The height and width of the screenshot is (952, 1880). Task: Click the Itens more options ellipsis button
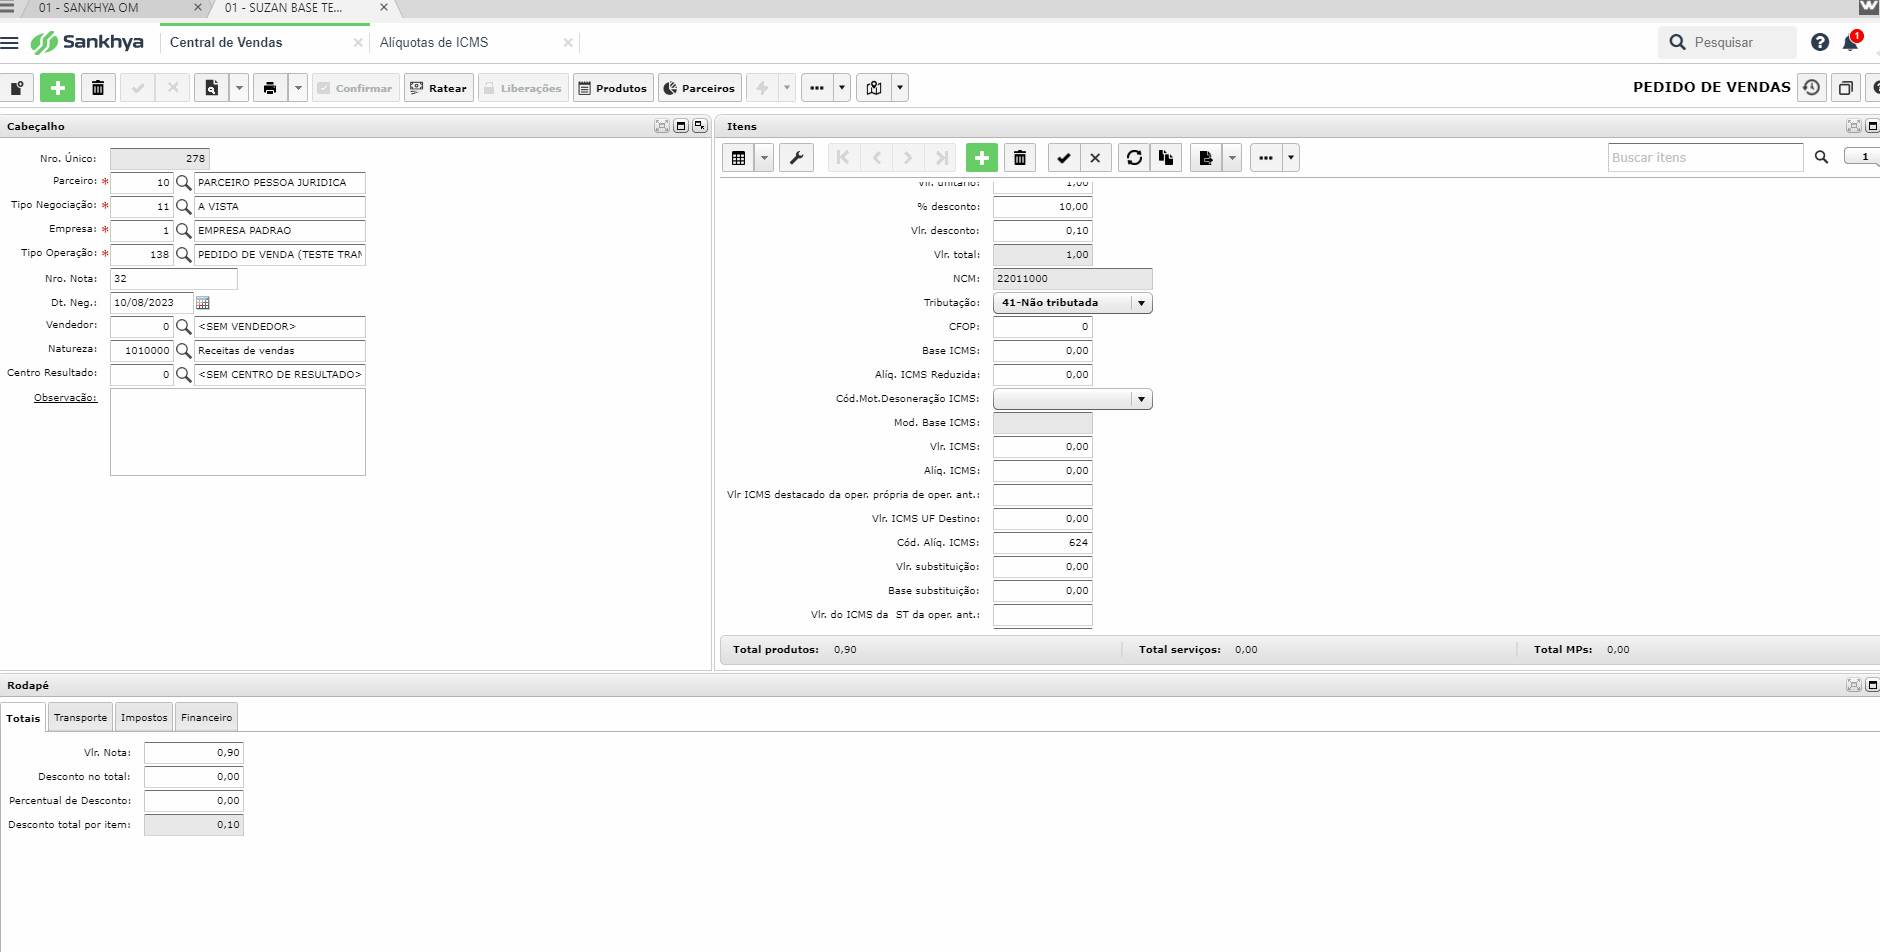click(1266, 158)
